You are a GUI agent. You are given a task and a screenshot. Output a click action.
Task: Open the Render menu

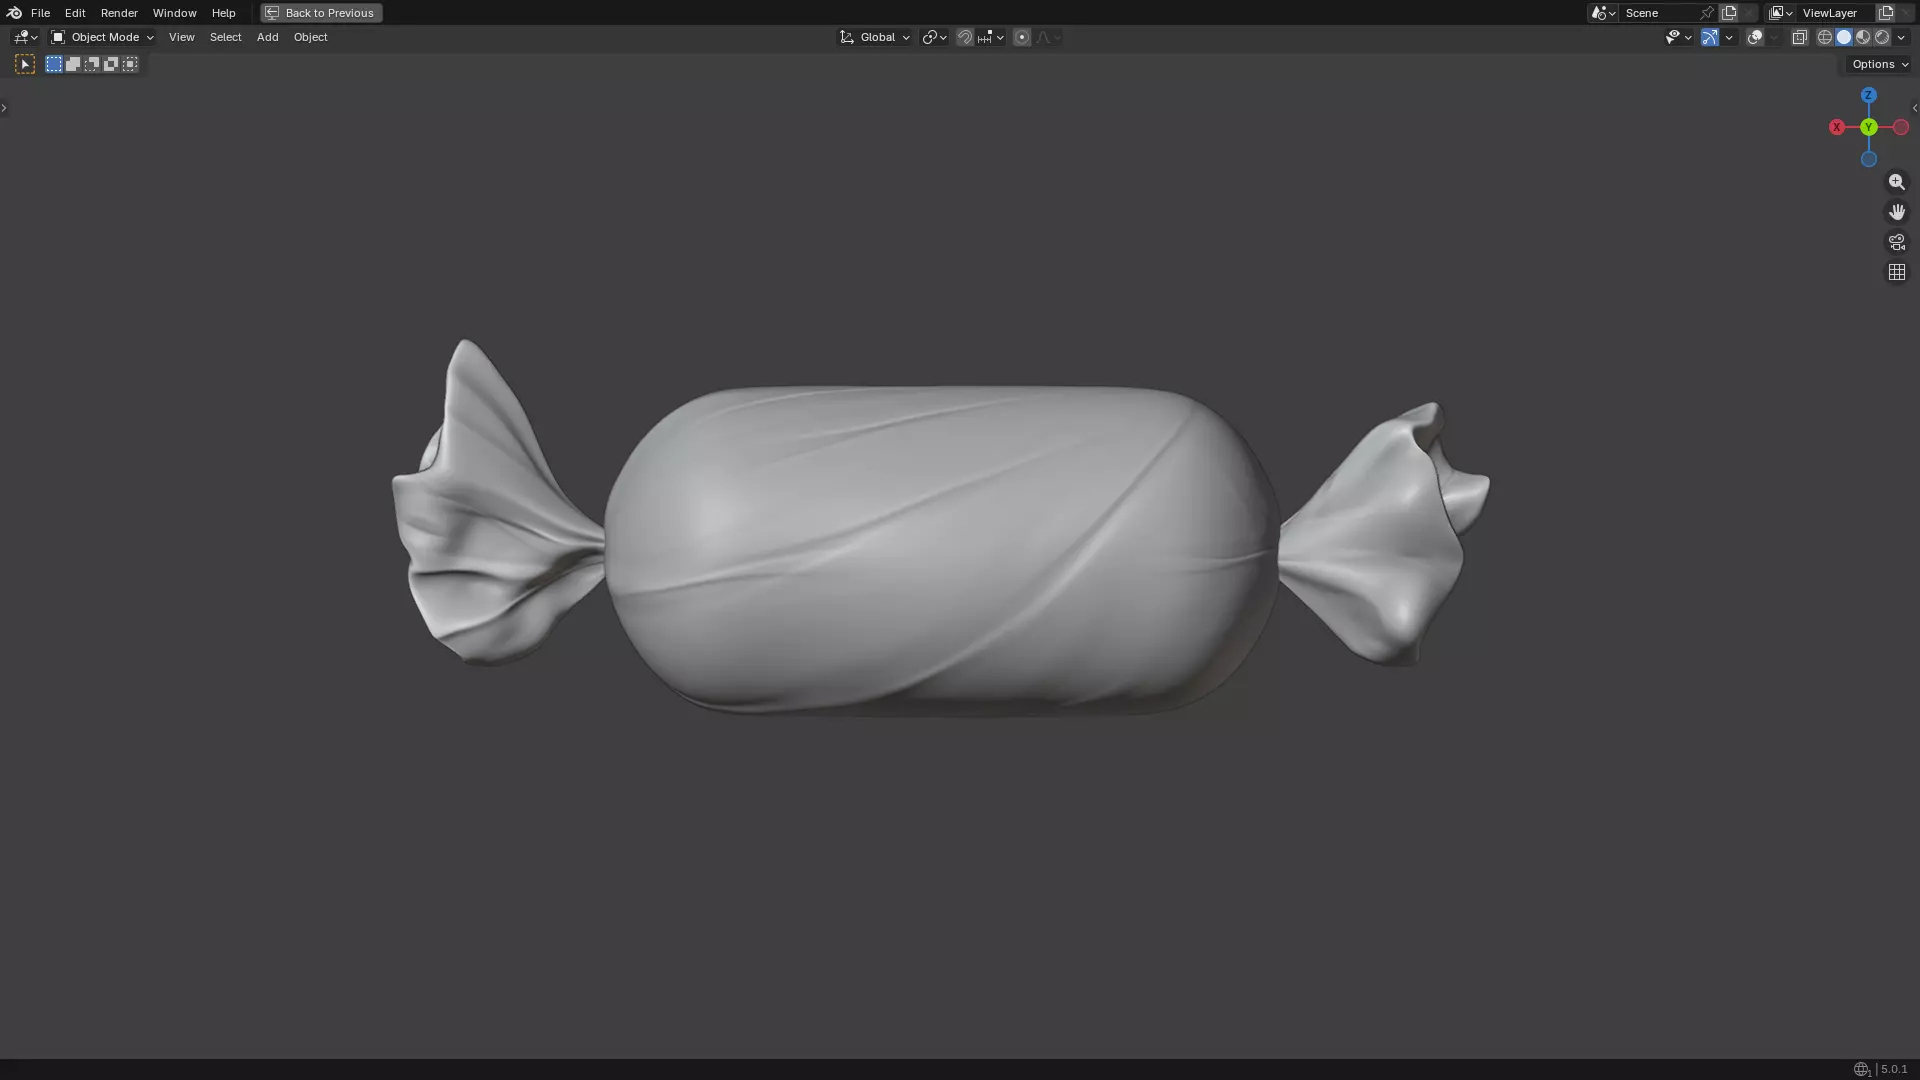coord(119,13)
